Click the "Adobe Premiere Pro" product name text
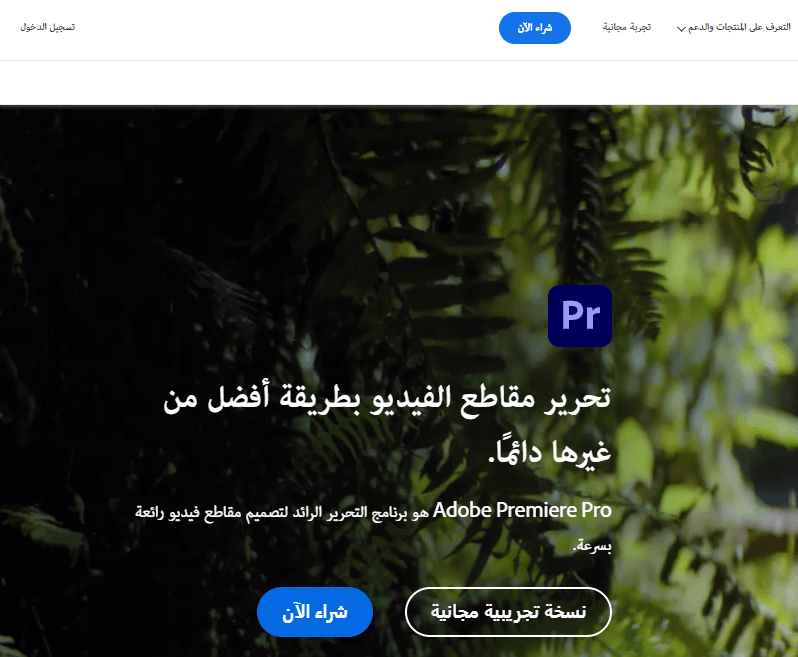The image size is (798, 657). 522,510
